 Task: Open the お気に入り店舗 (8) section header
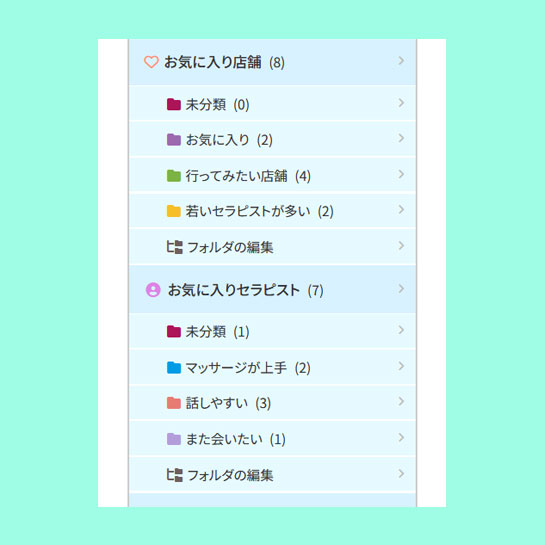pos(272,62)
